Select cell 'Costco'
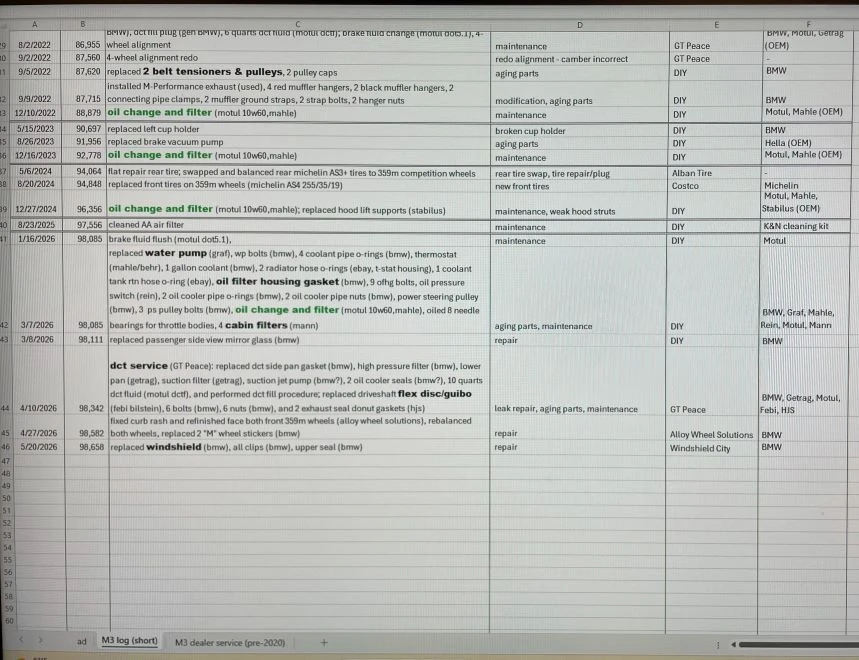The width and height of the screenshot is (859, 660). point(714,186)
